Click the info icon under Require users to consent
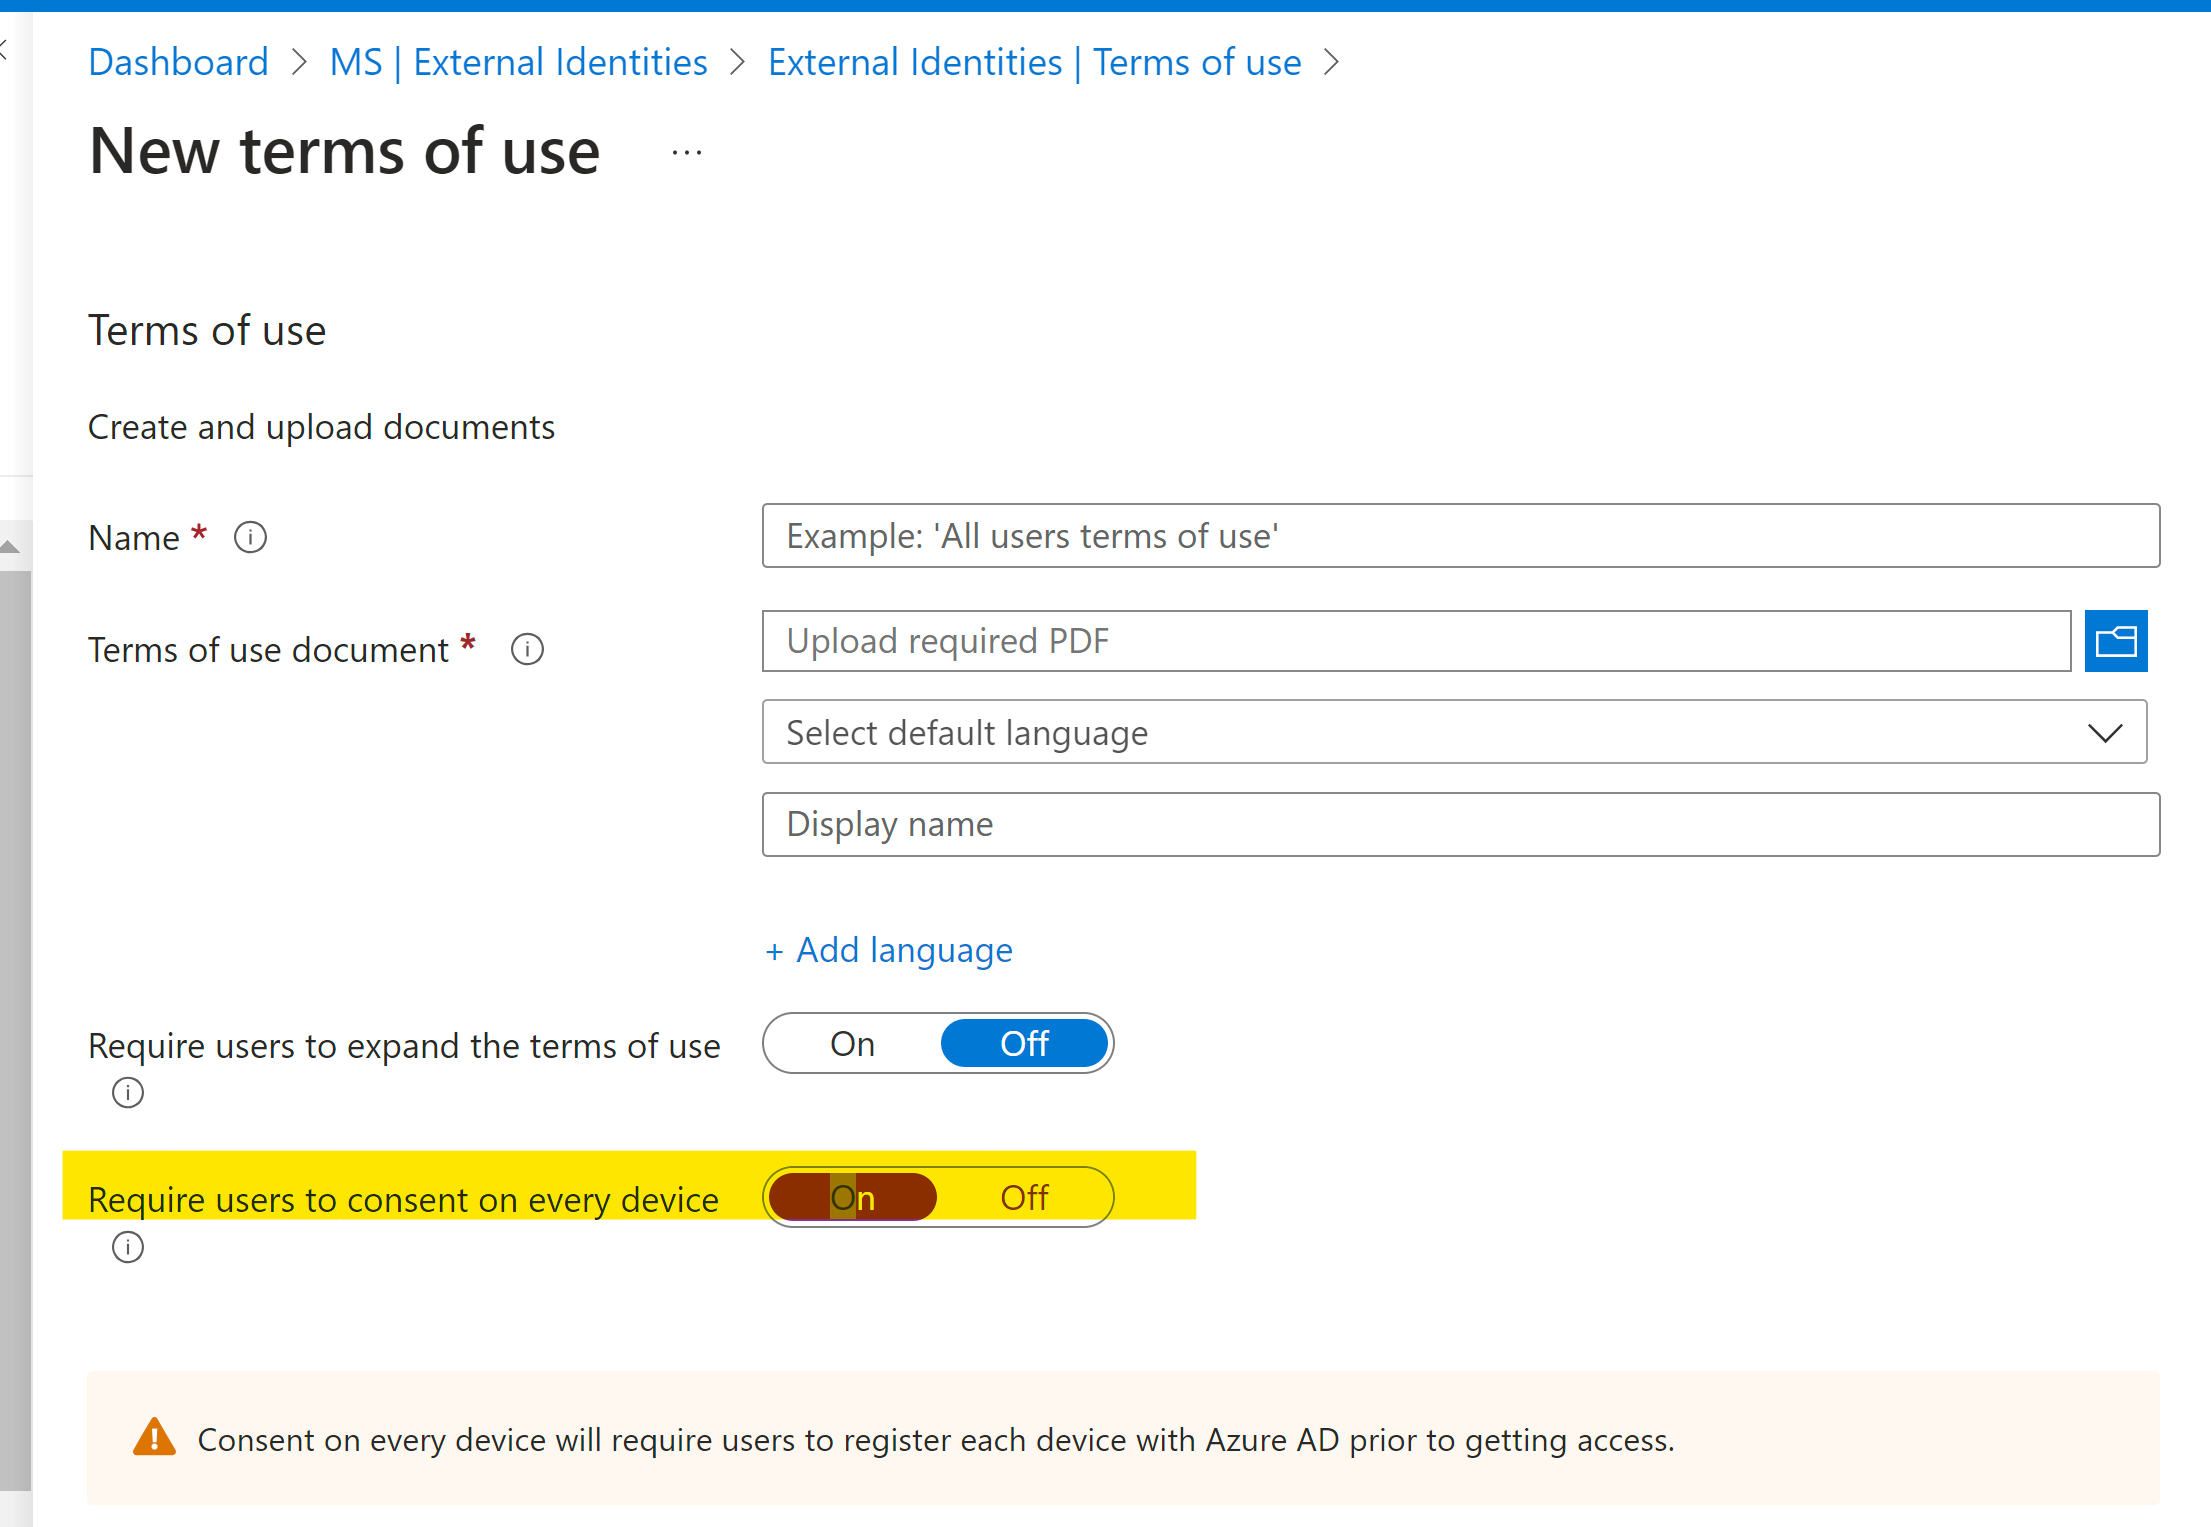The image size is (2211, 1527). pyautogui.click(x=128, y=1247)
